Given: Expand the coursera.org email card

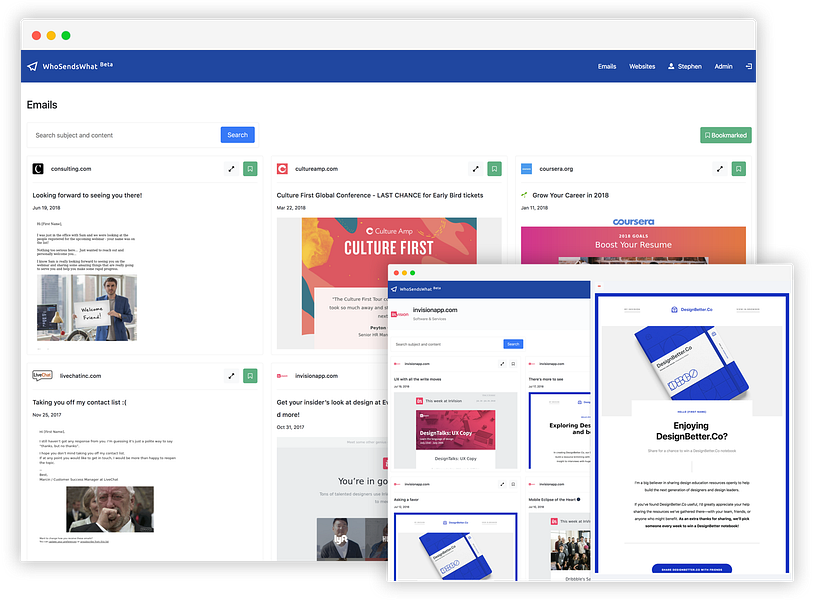Looking at the screenshot, I should pos(720,169).
